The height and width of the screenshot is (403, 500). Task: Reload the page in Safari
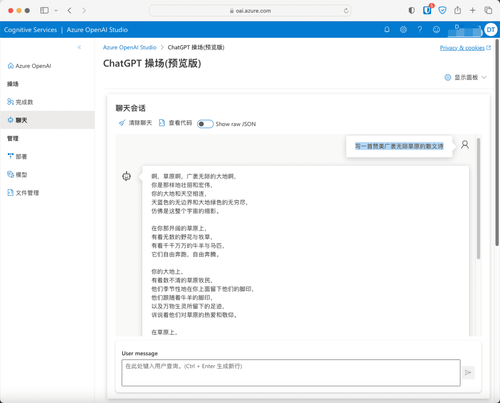tap(346, 11)
